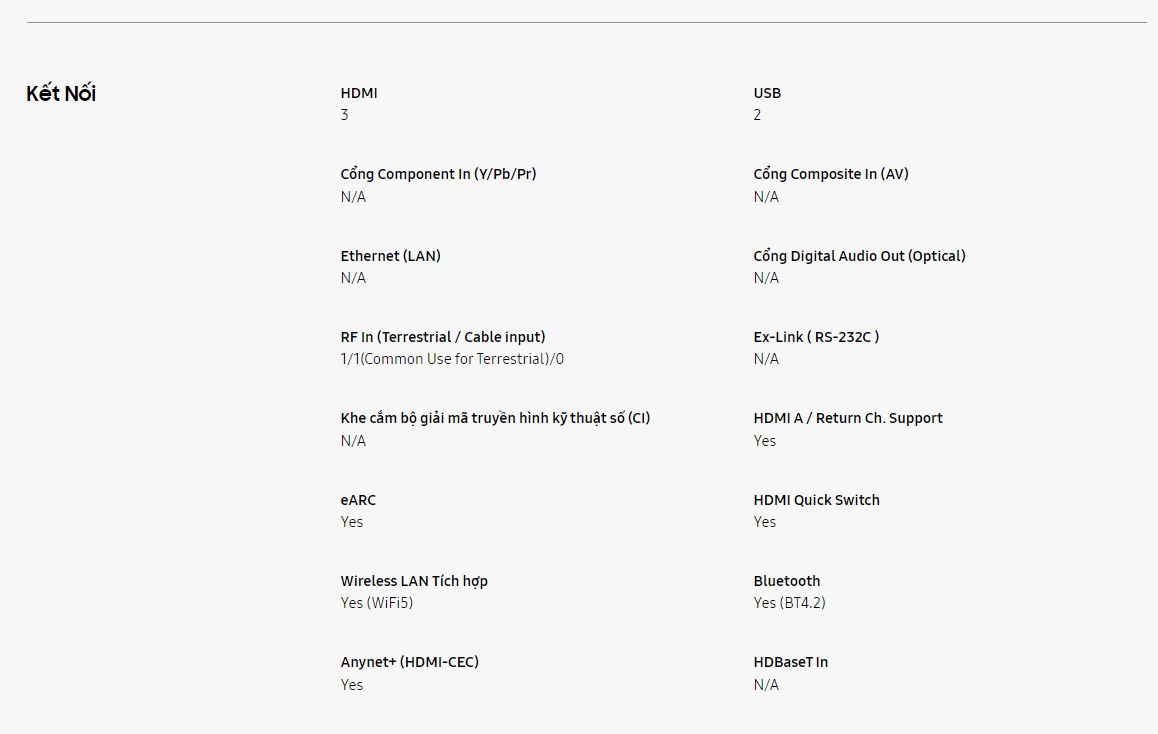This screenshot has height=734, width=1158.
Task: Click the 1/1(Common Use for Terrestrial)/0 value
Action: [452, 359]
